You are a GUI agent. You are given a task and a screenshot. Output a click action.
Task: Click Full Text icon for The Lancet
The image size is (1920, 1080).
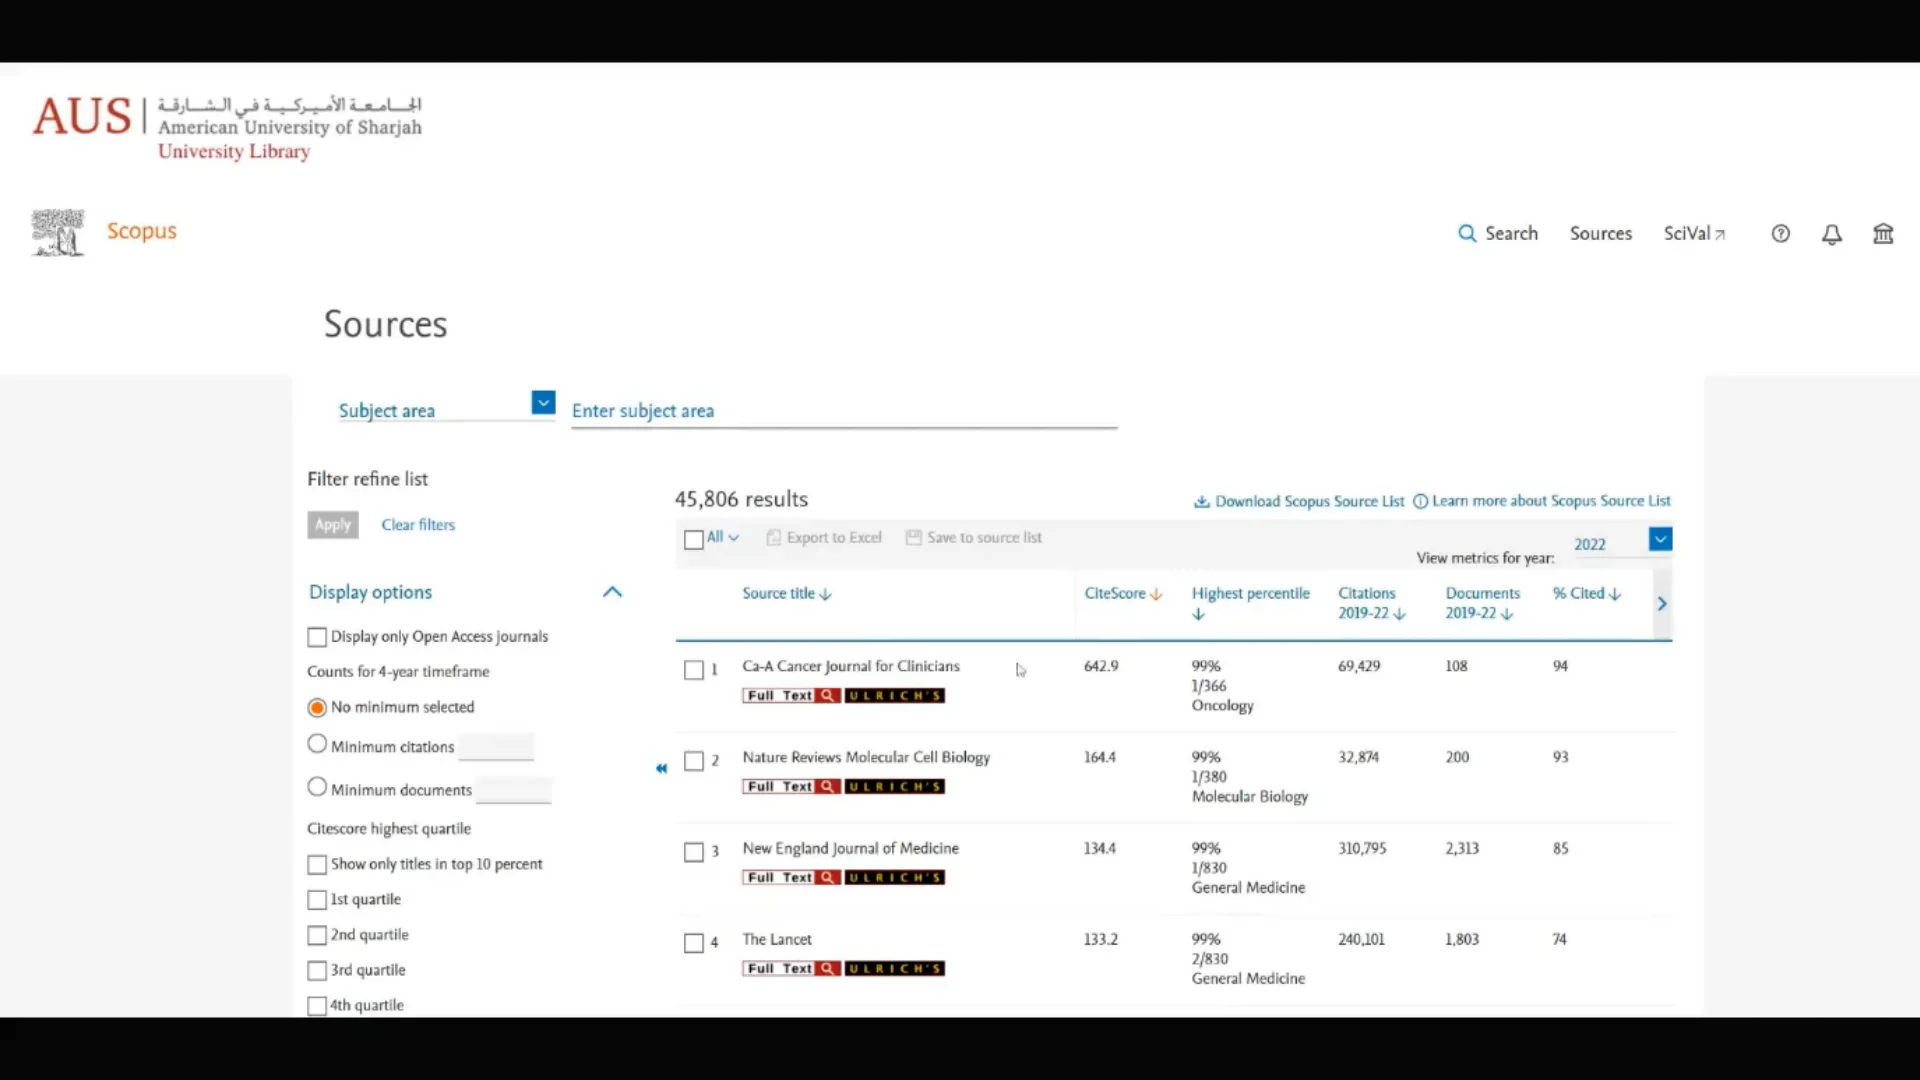point(791,968)
